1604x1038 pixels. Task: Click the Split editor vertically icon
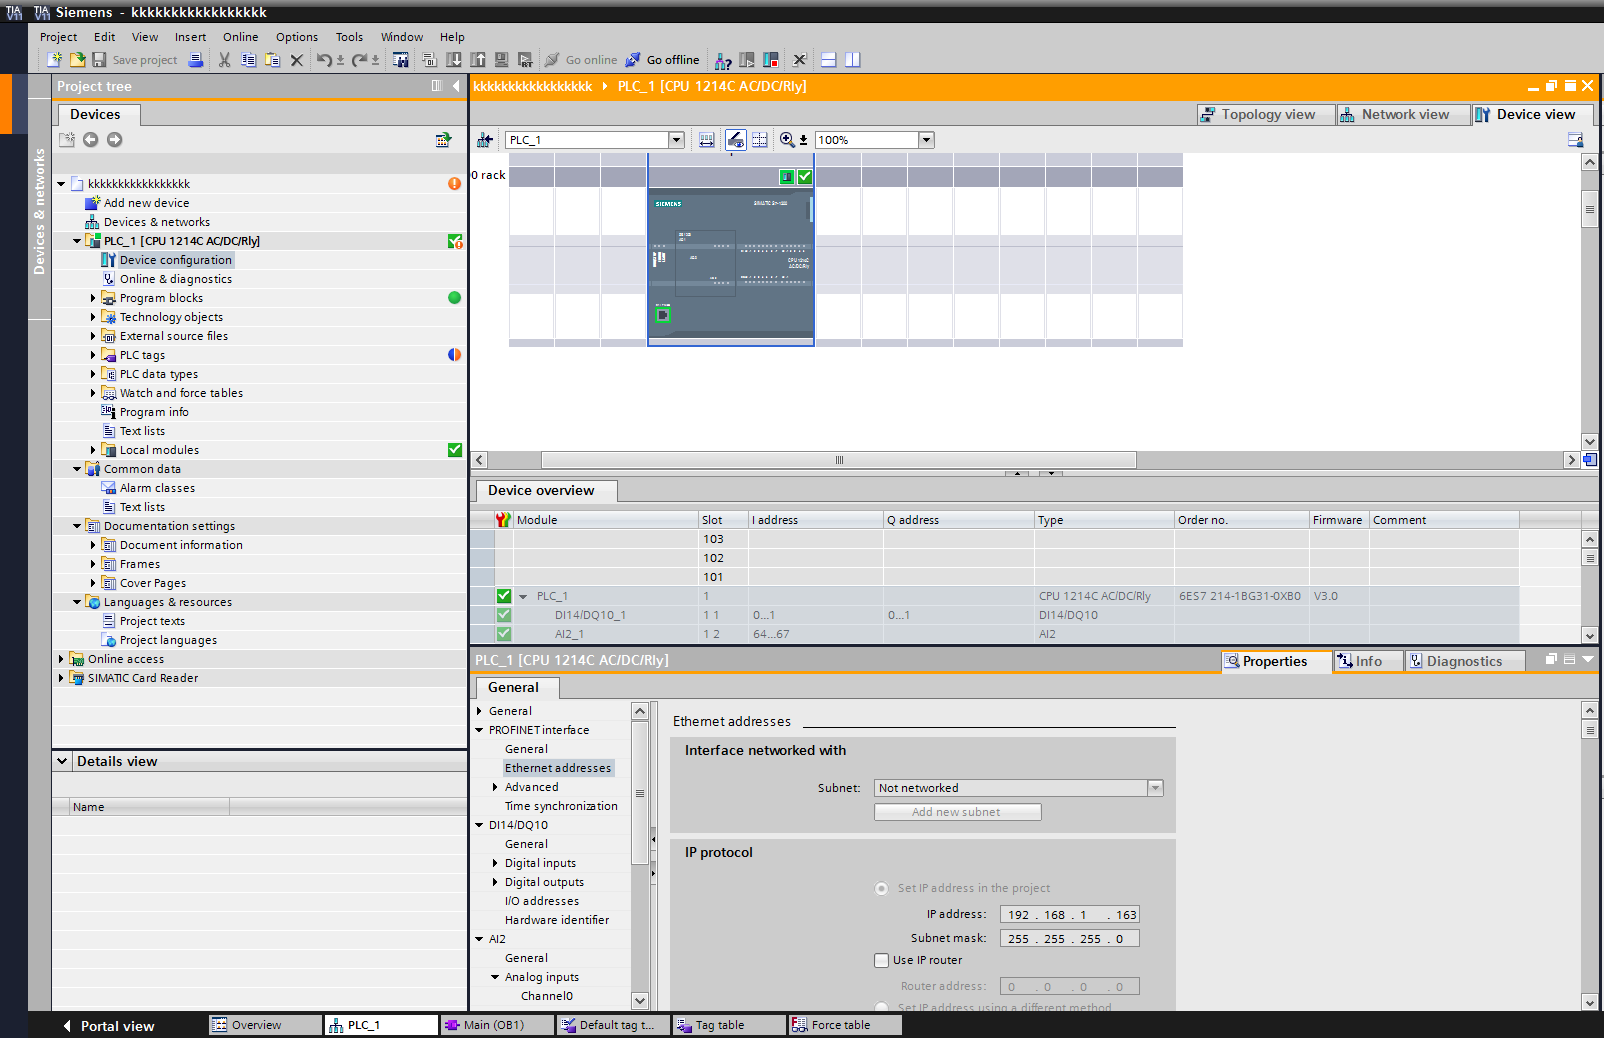point(853,60)
